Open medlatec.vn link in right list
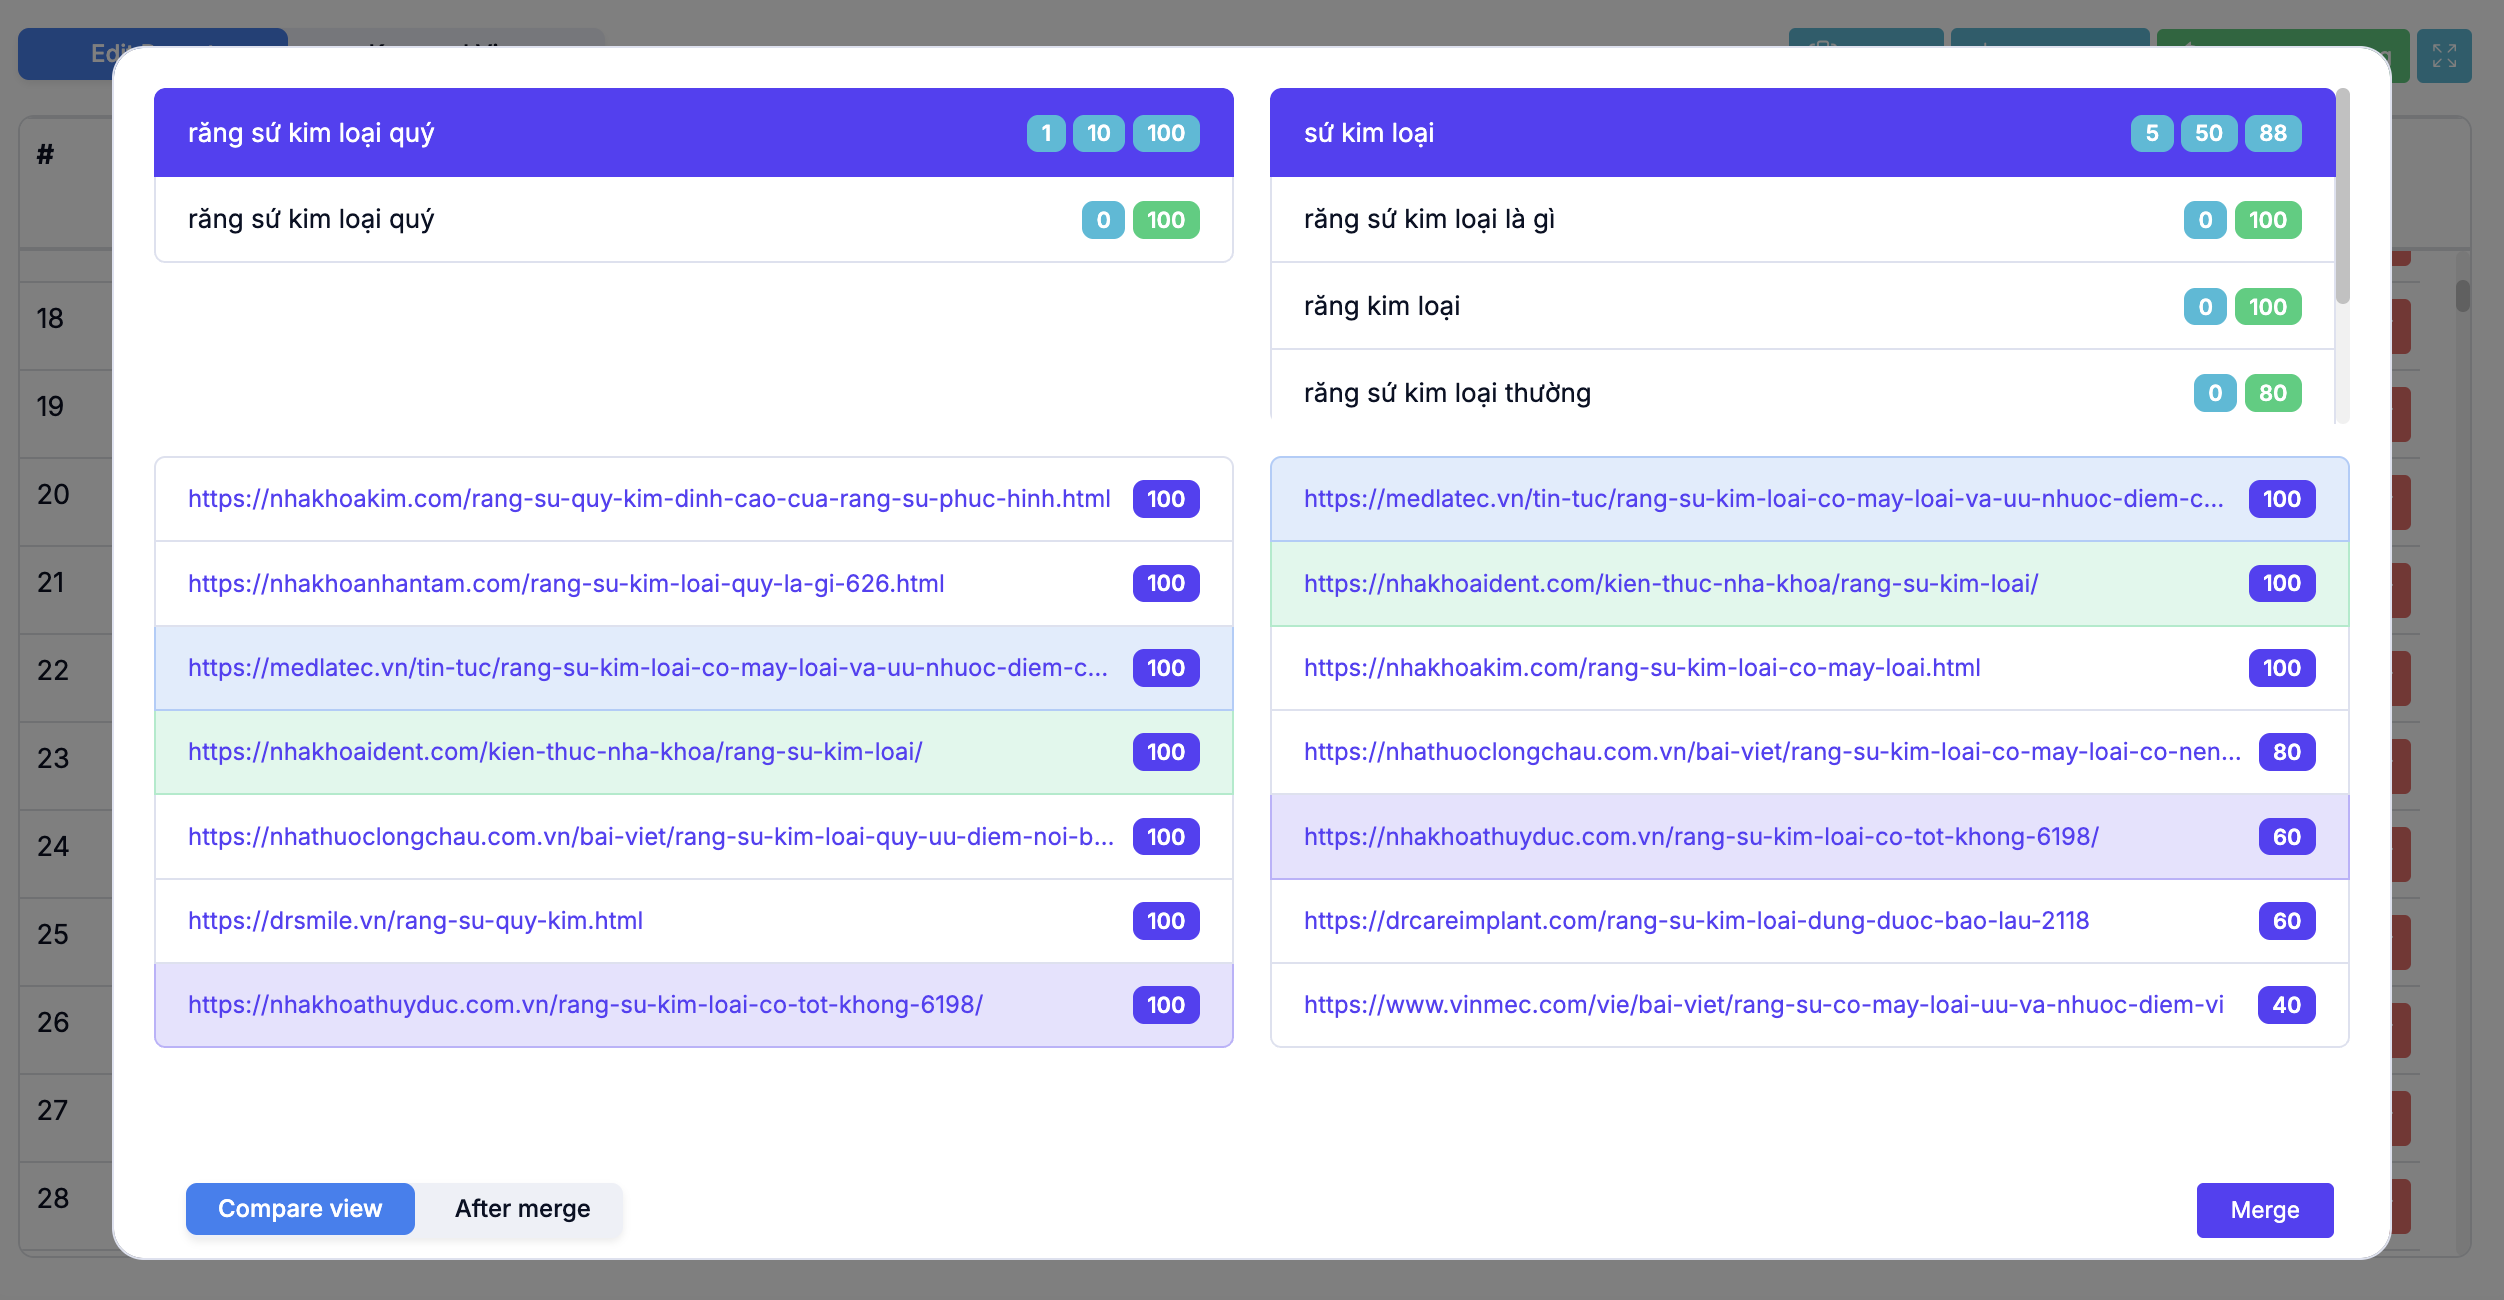 click(1764, 499)
